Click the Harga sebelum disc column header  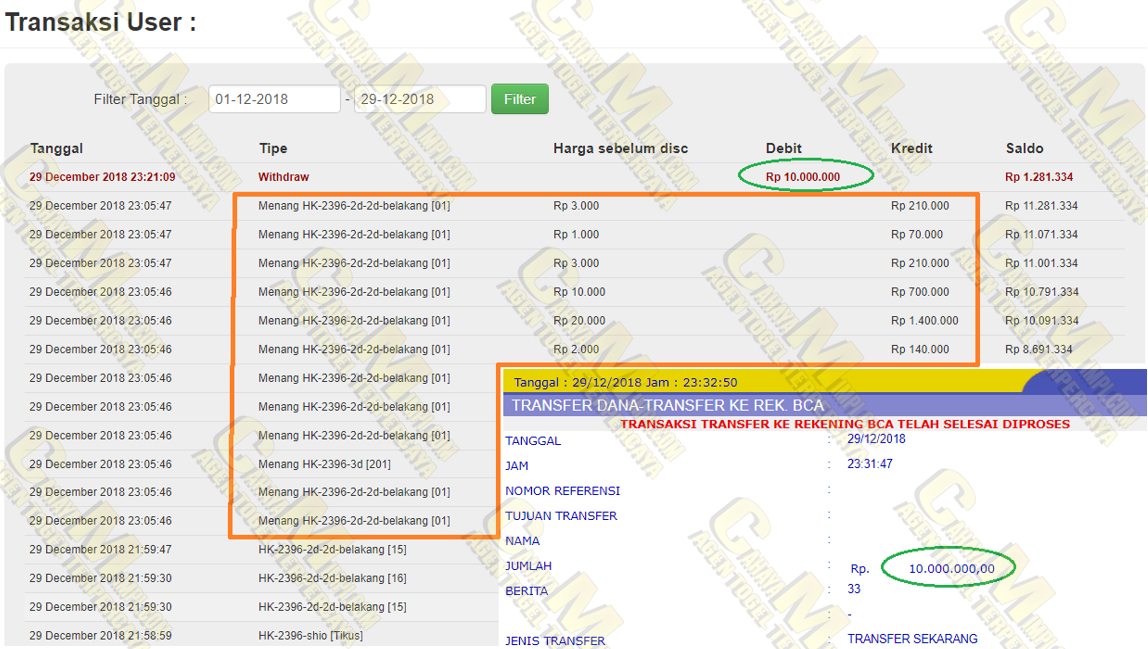pos(620,148)
